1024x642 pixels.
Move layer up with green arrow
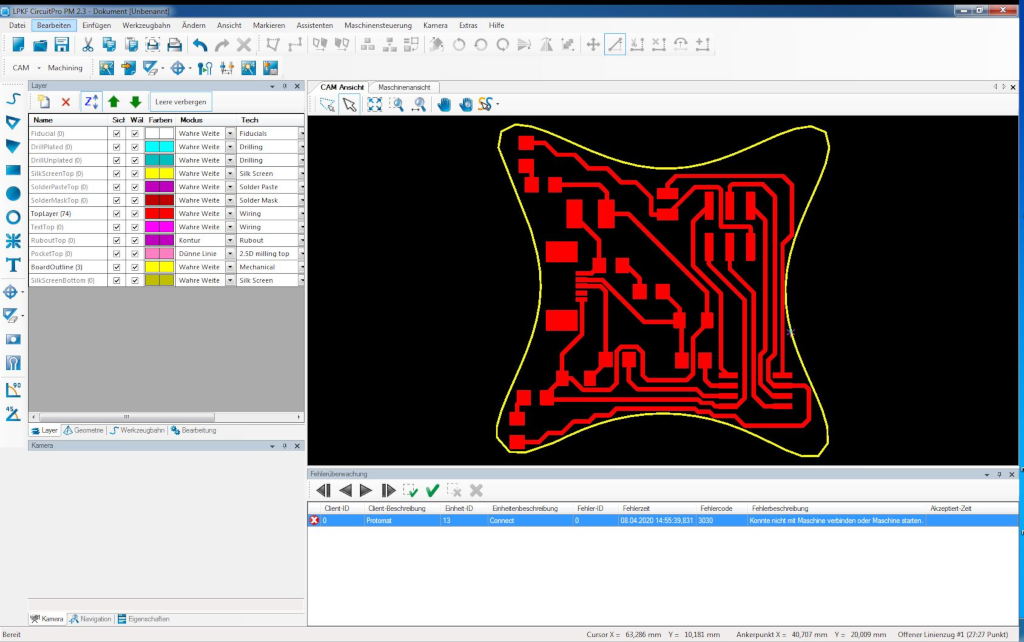114,102
